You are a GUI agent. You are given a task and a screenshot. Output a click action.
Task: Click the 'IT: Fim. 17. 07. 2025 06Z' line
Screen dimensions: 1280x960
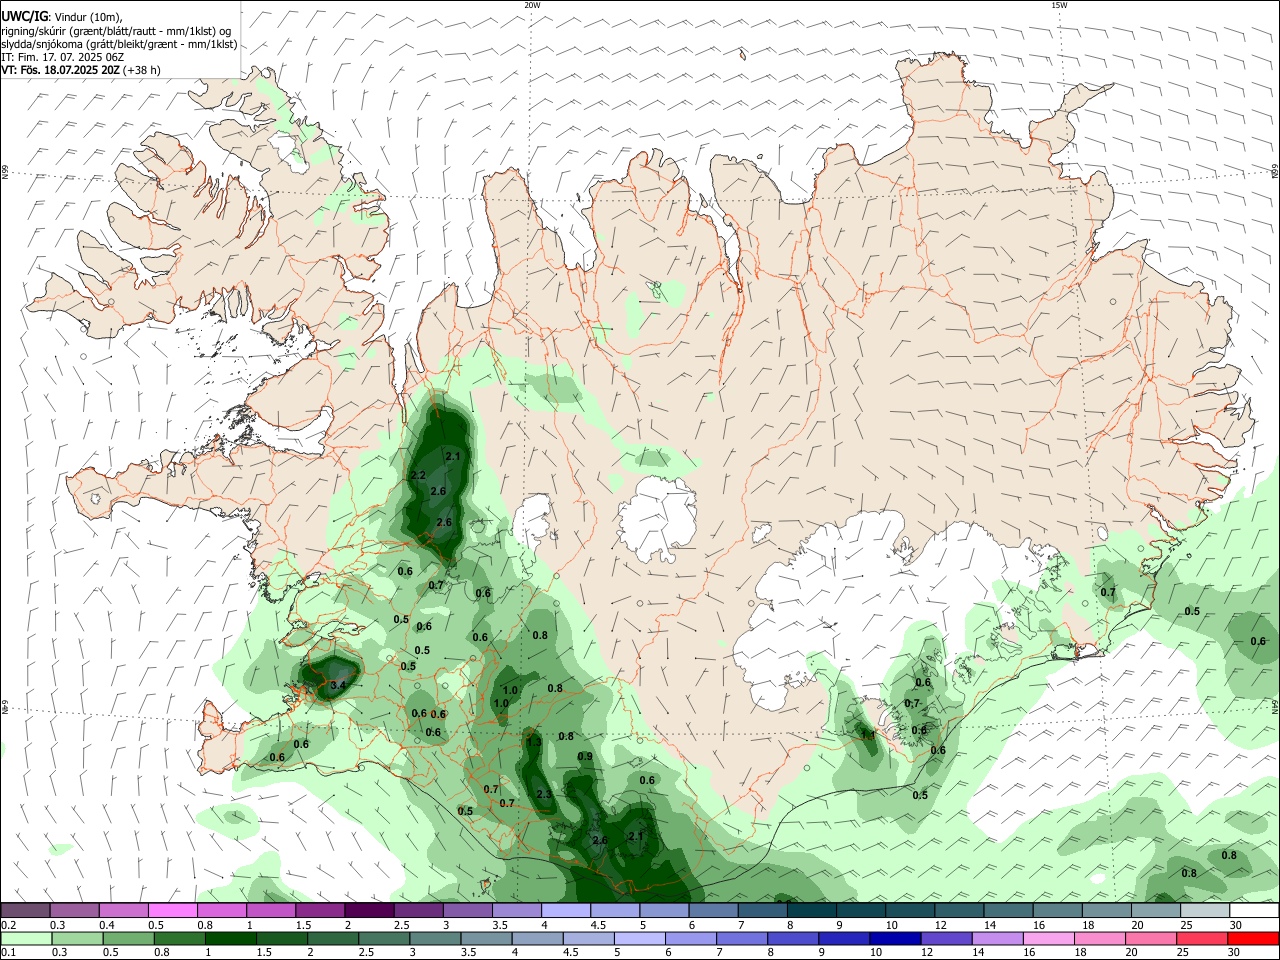pos(62,57)
